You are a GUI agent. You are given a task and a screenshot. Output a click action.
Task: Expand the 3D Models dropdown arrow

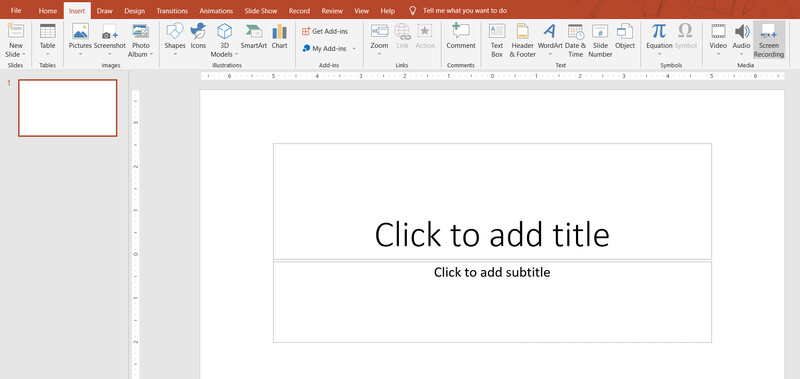[x=236, y=55]
